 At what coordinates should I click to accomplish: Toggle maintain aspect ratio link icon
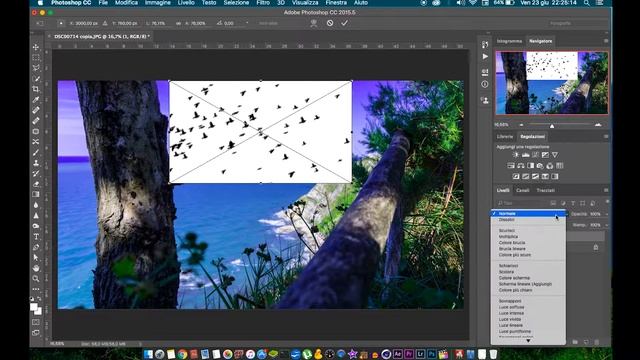[x=178, y=24]
